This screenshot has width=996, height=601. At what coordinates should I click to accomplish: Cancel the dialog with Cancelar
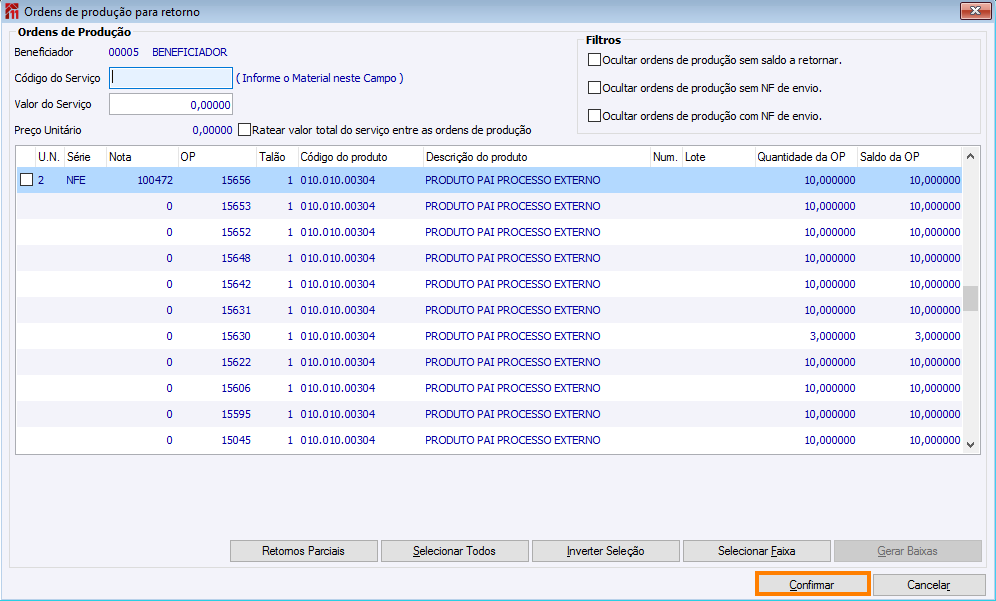coord(929,584)
